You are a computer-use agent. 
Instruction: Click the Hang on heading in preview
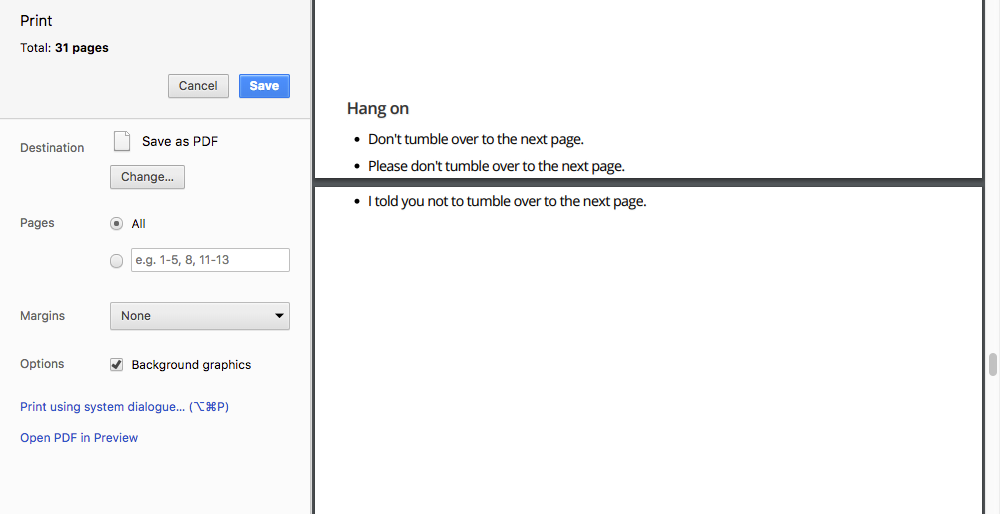pyautogui.click(x=378, y=108)
